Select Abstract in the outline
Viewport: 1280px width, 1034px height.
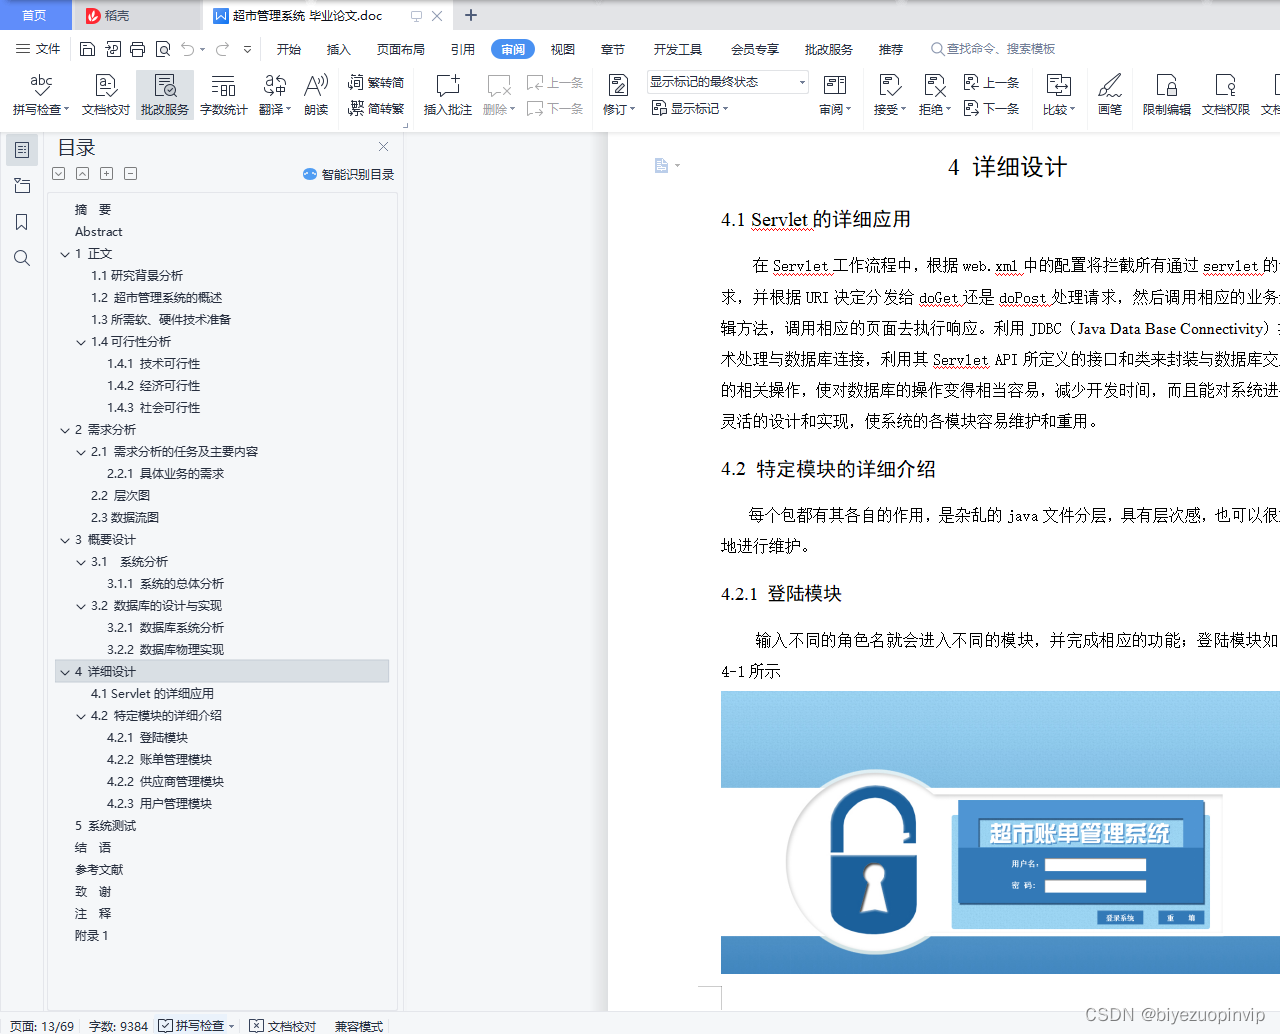[98, 232]
